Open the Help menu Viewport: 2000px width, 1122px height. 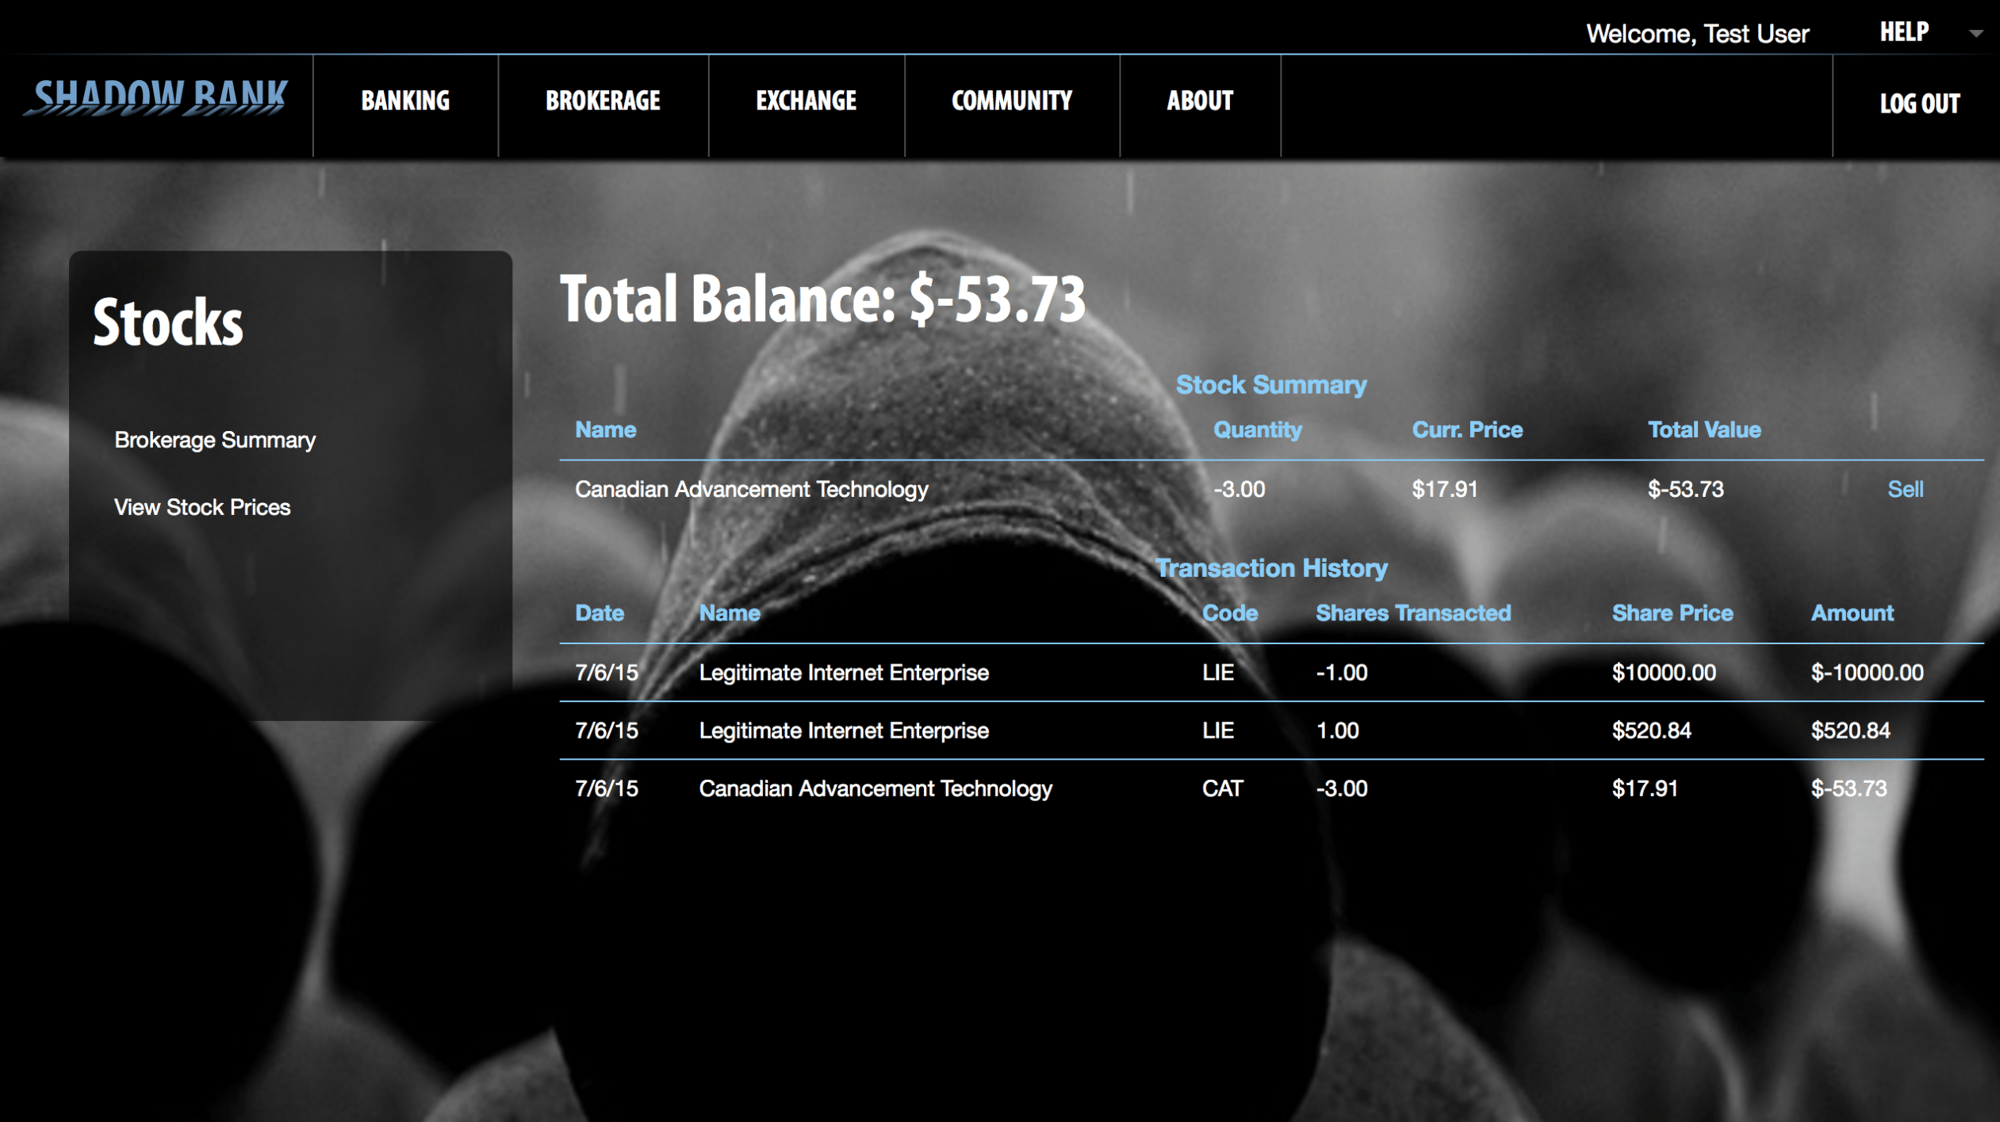(x=1904, y=32)
